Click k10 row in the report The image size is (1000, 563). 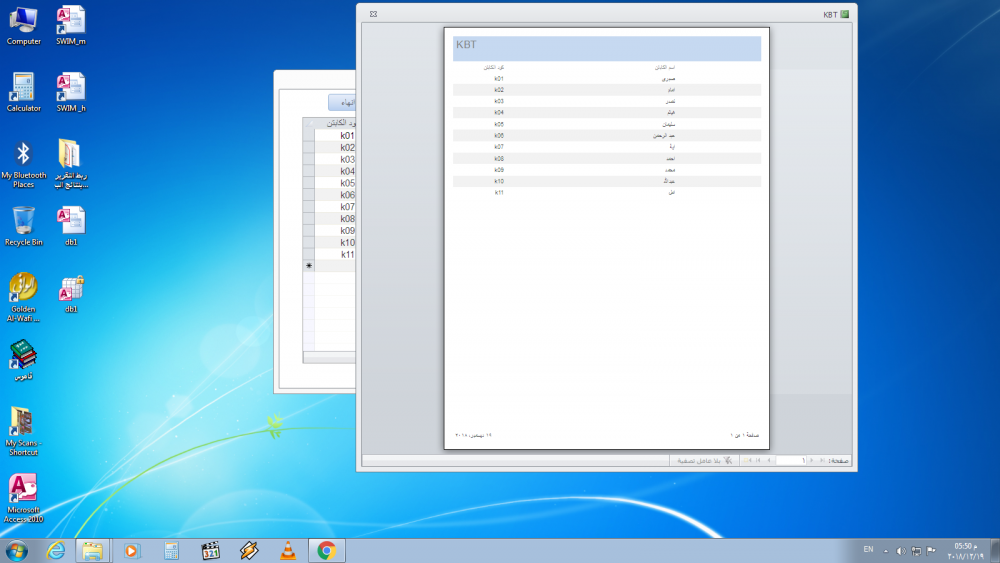tap(607, 181)
